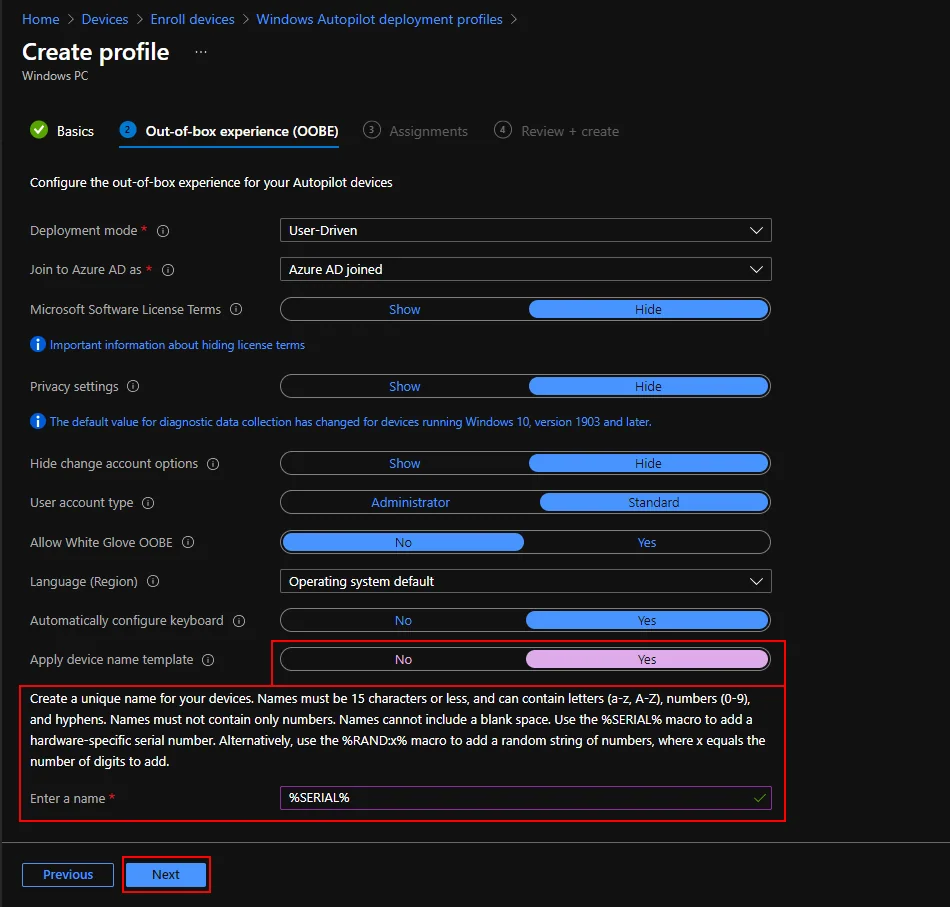
Task: Click blue info icon beside license terms notice
Action: pyautogui.click(x=38, y=345)
